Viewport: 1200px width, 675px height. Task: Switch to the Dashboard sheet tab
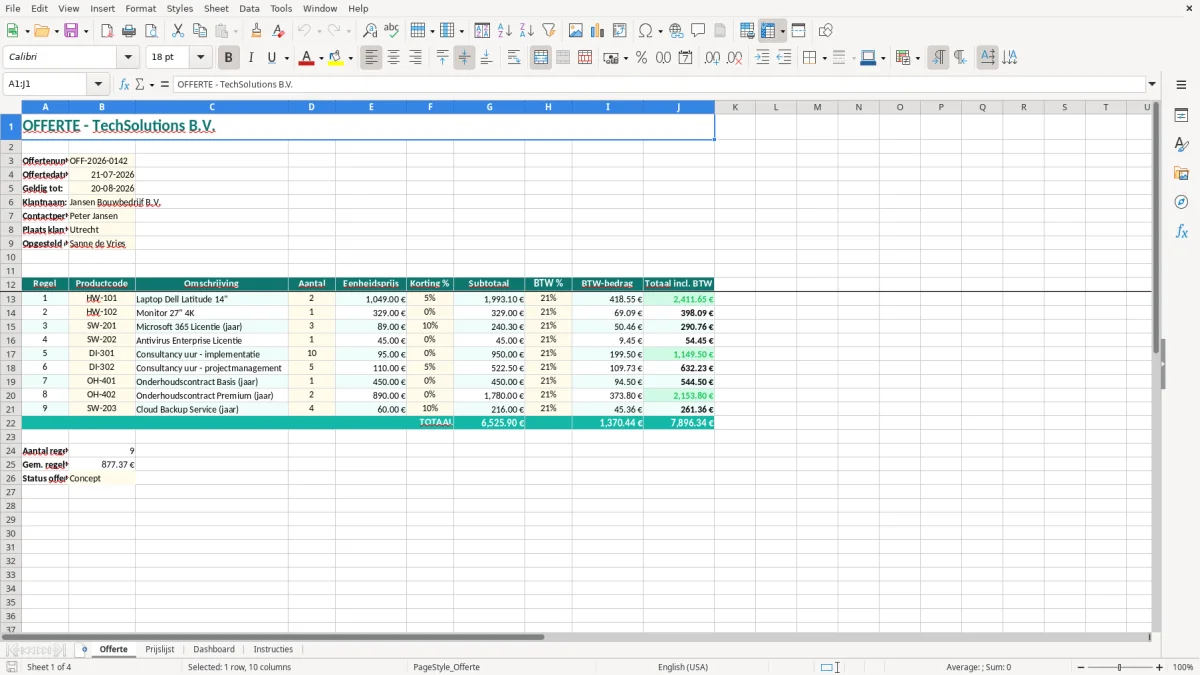coord(214,649)
